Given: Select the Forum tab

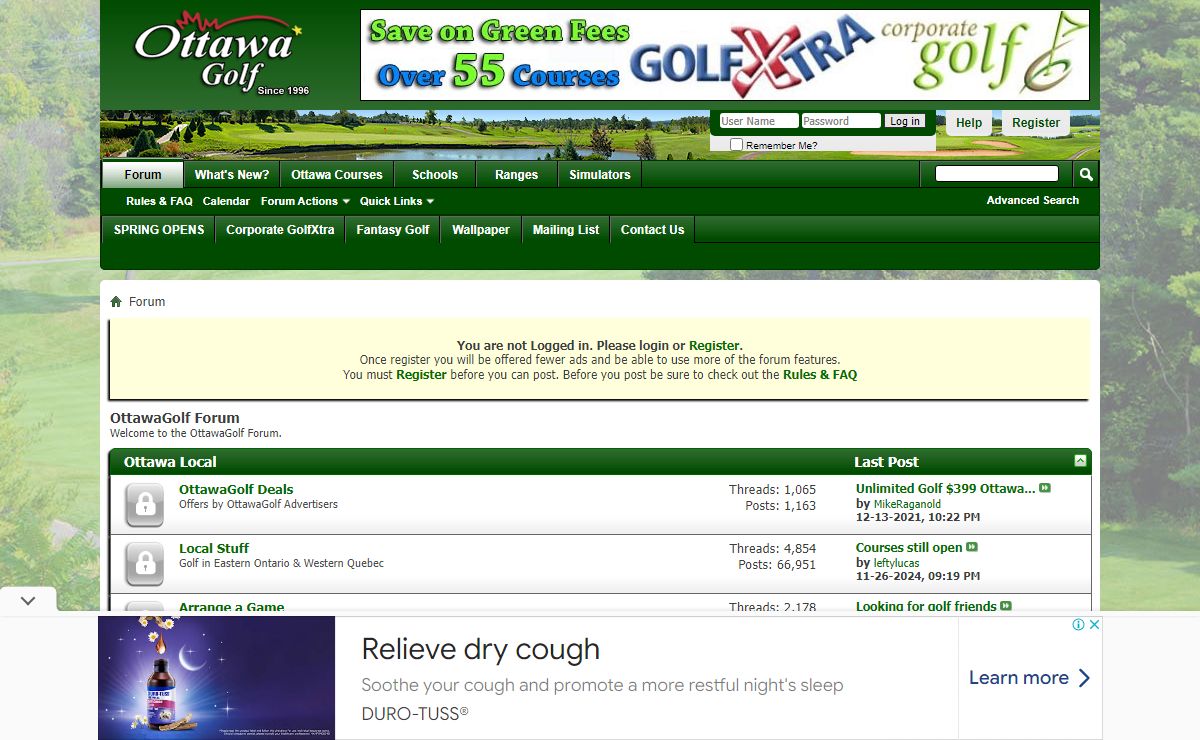Looking at the screenshot, I should pos(143,174).
